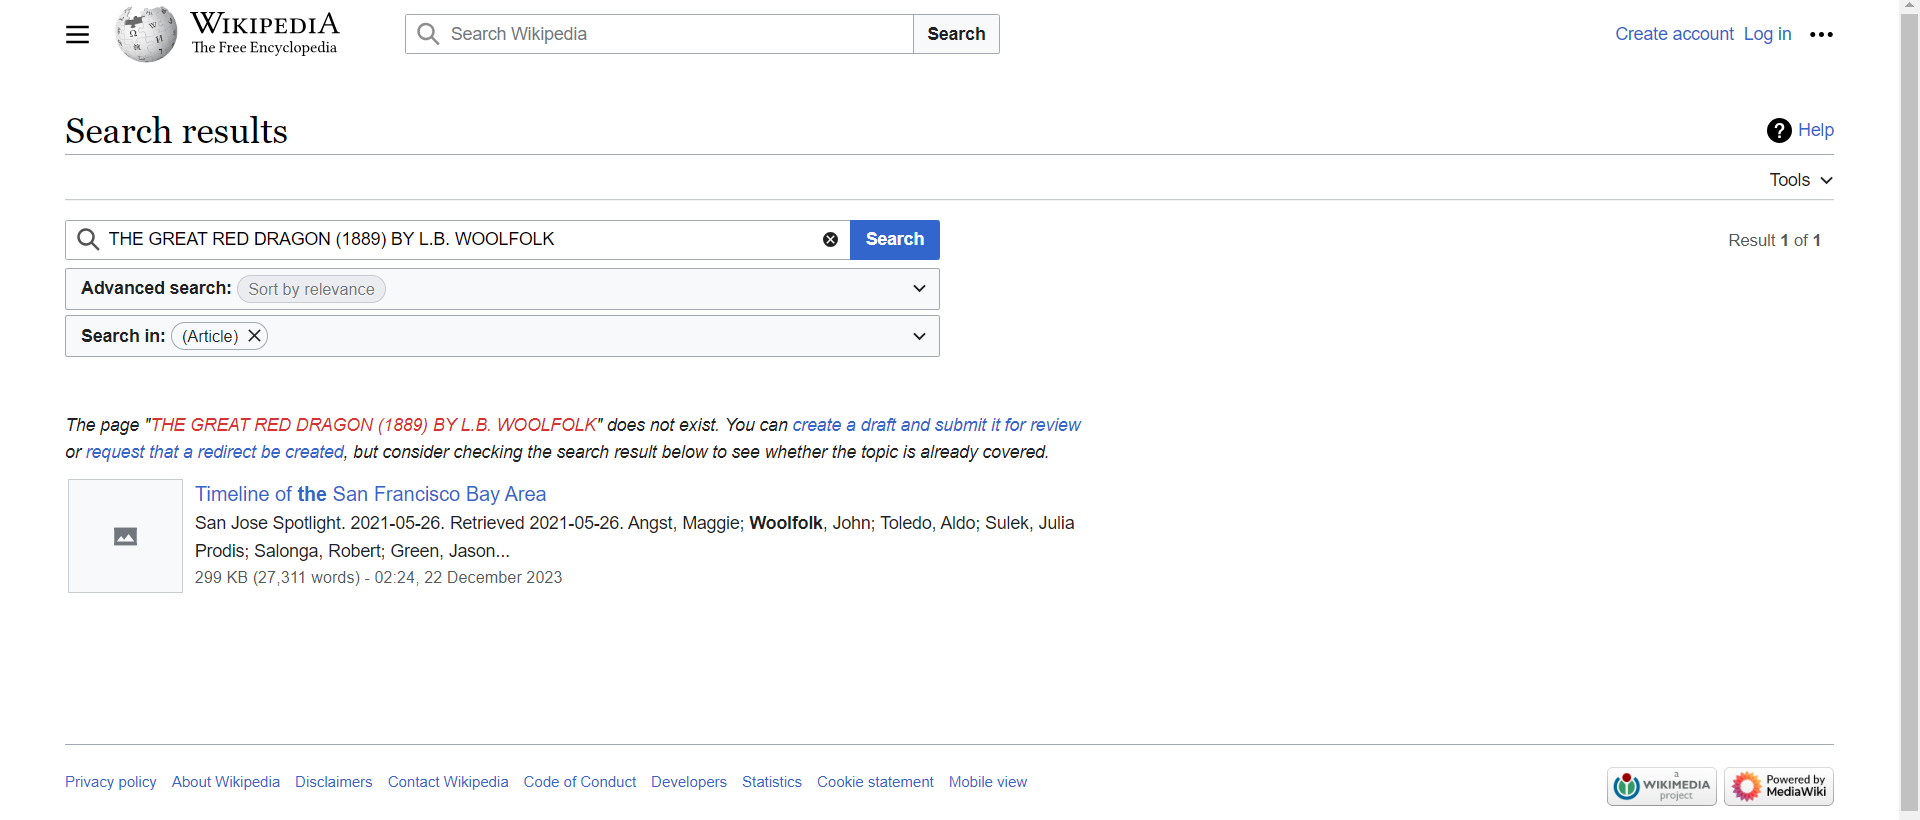1920x820 pixels.
Task: Click the Wikipedia wordmark title
Action: [265, 24]
